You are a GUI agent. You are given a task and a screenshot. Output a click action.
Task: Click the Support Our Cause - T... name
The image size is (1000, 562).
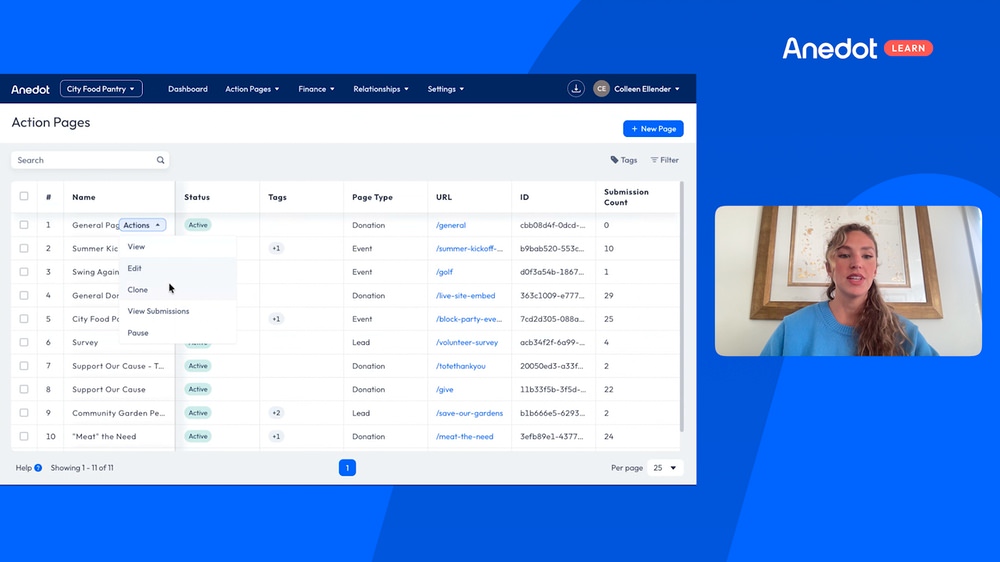(x=118, y=366)
